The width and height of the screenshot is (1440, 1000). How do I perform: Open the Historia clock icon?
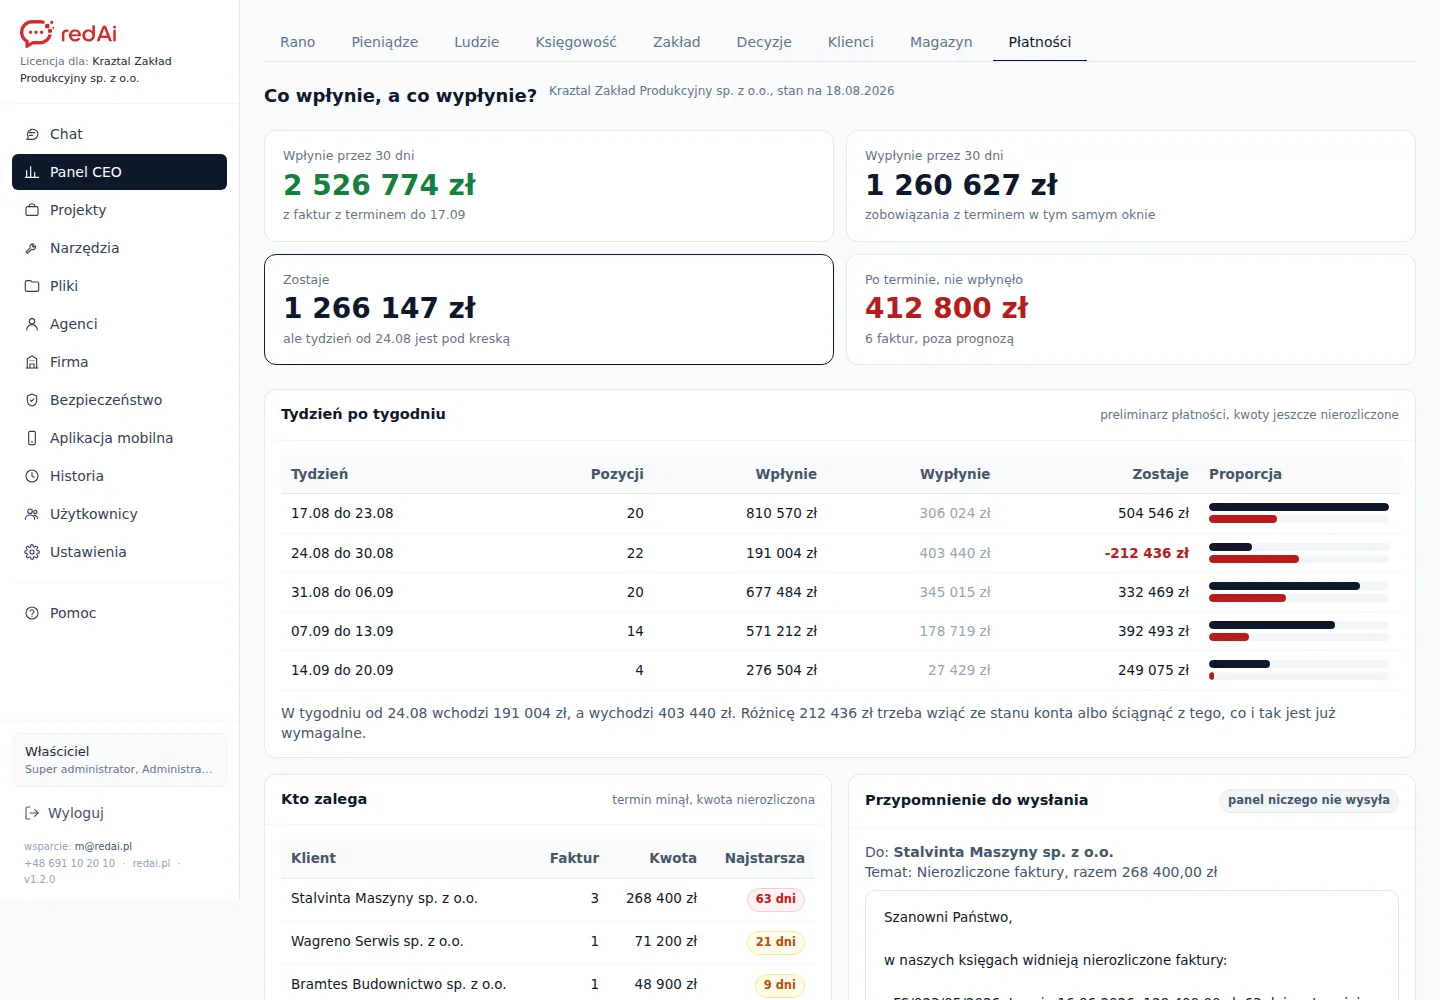[x=32, y=476]
